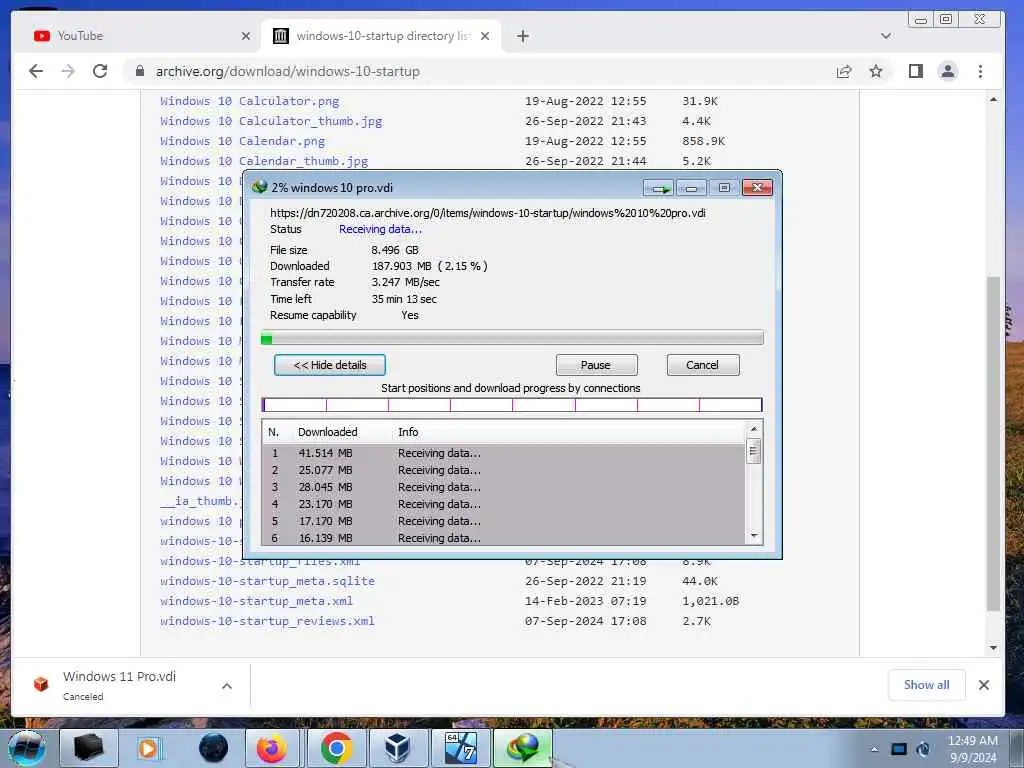Viewport: 1024px width, 768px height.
Task: Select connection 4 row with 23.170 MB
Action: (x=504, y=504)
